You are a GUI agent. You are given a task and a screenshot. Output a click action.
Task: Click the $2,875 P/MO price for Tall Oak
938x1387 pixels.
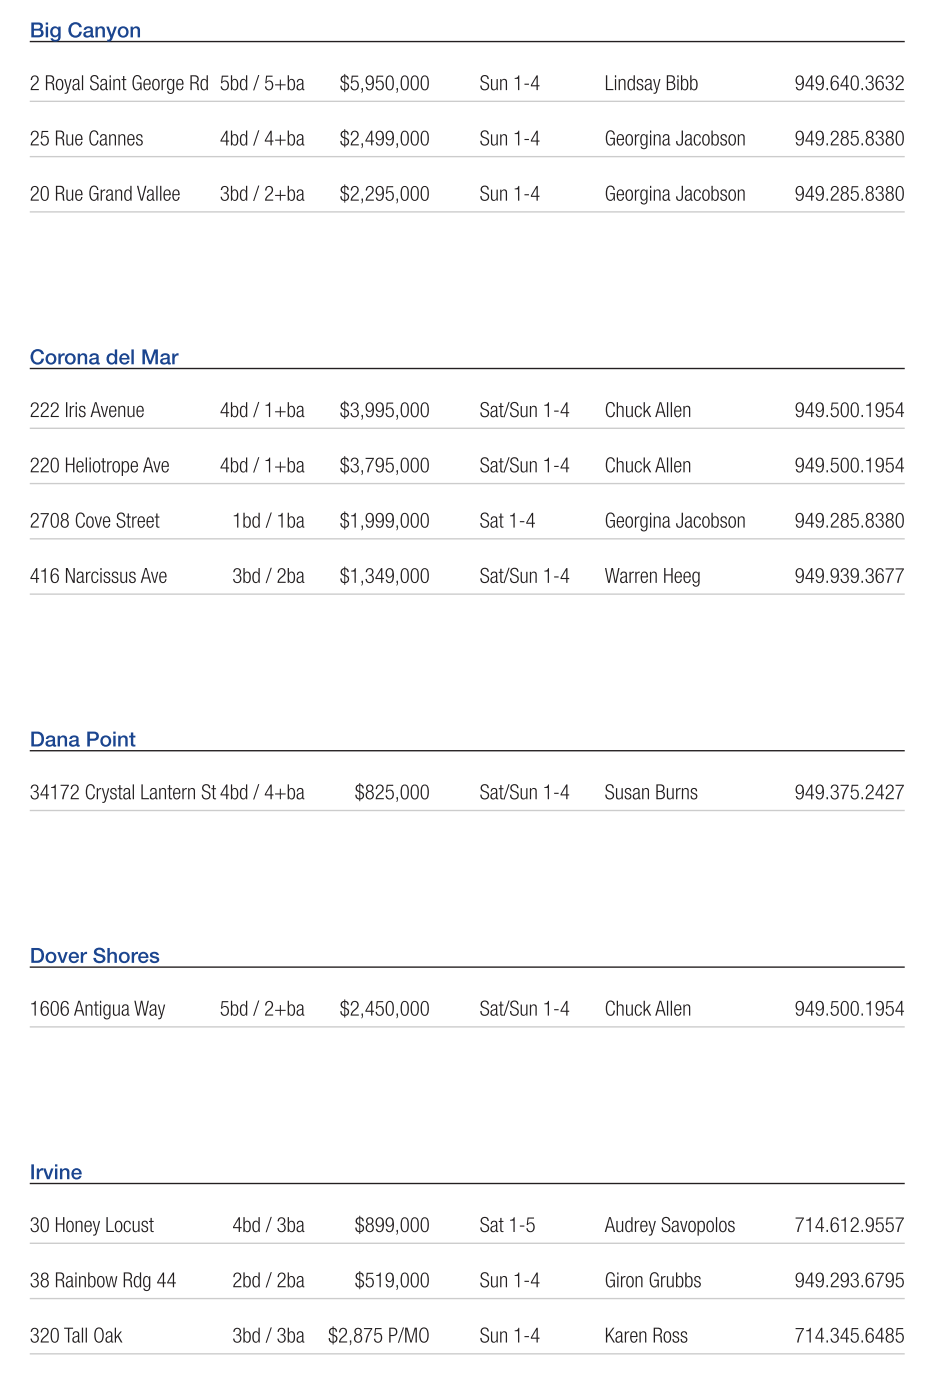[378, 1336]
